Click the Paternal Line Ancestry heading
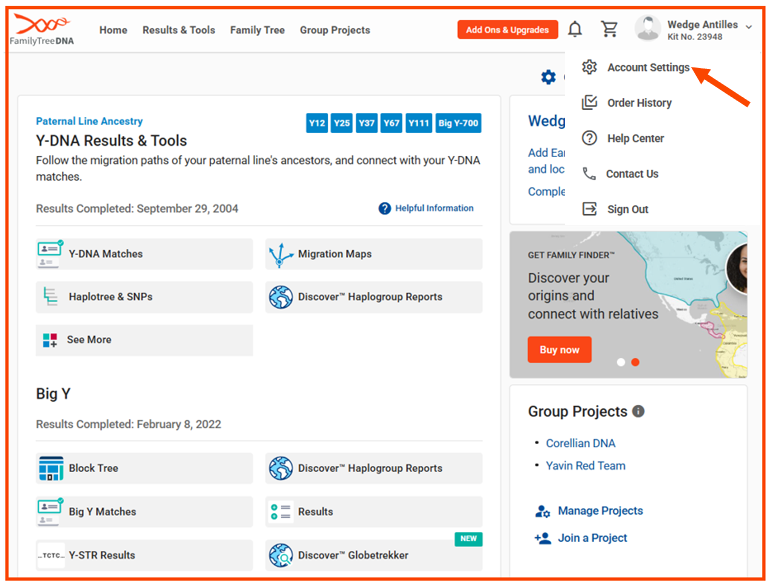This screenshot has height=587, width=772. 89,121
